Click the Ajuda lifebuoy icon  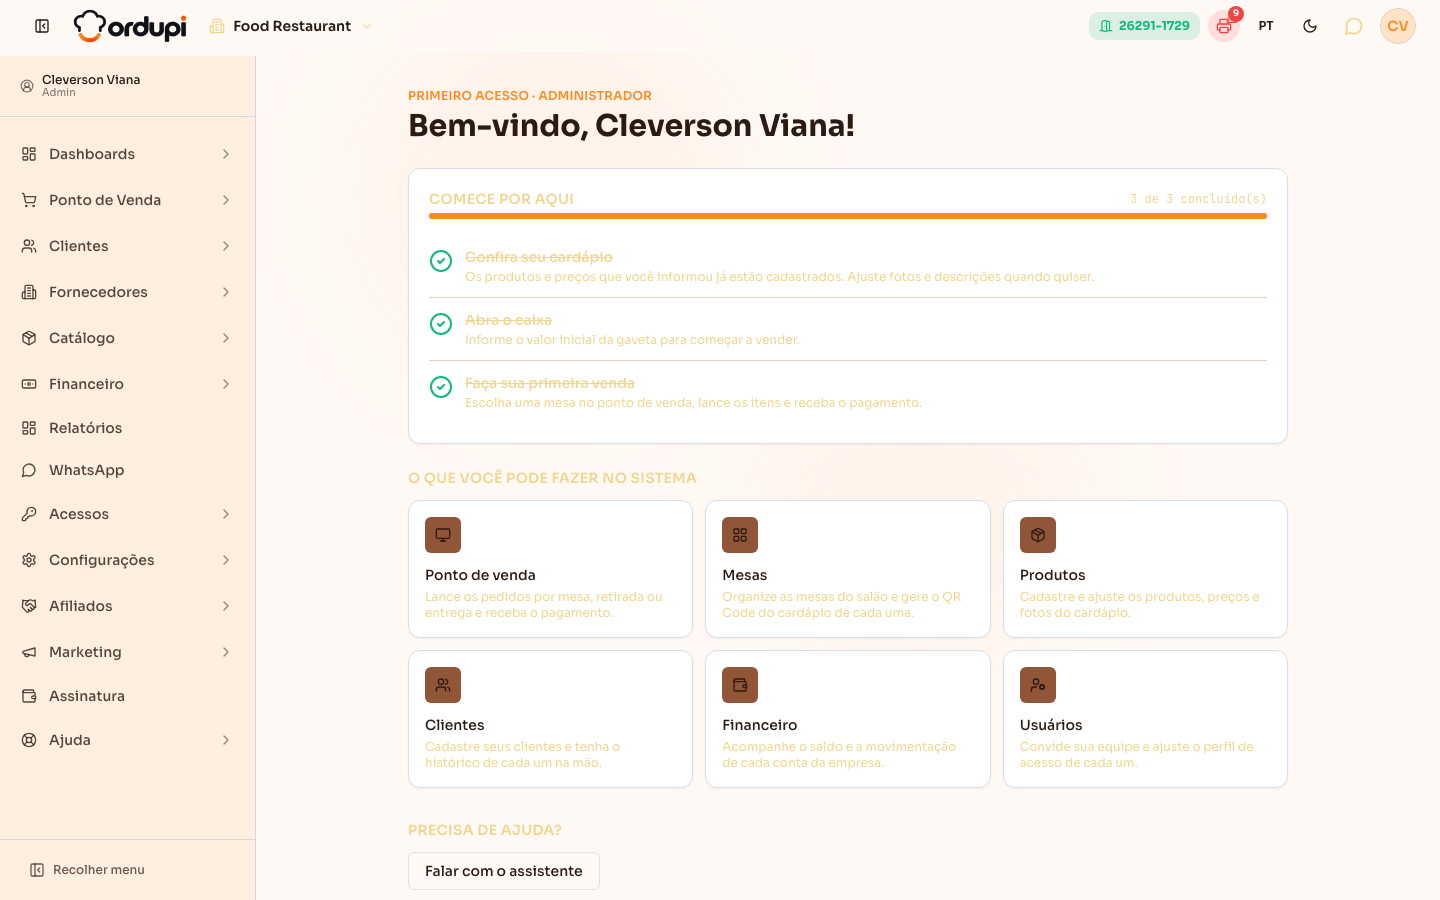click(x=29, y=740)
